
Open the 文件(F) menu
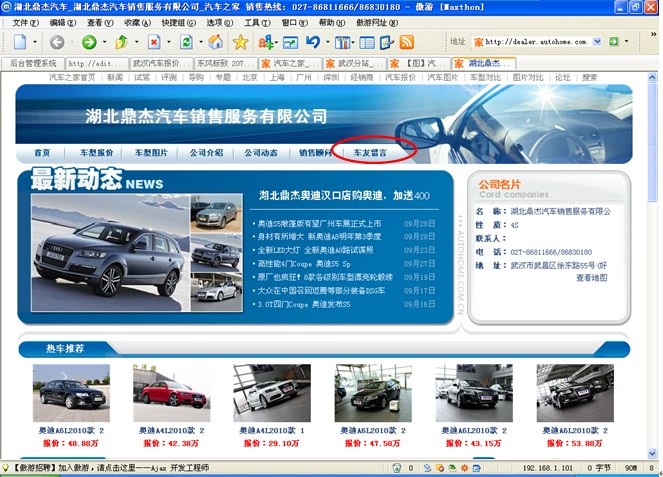25,22
